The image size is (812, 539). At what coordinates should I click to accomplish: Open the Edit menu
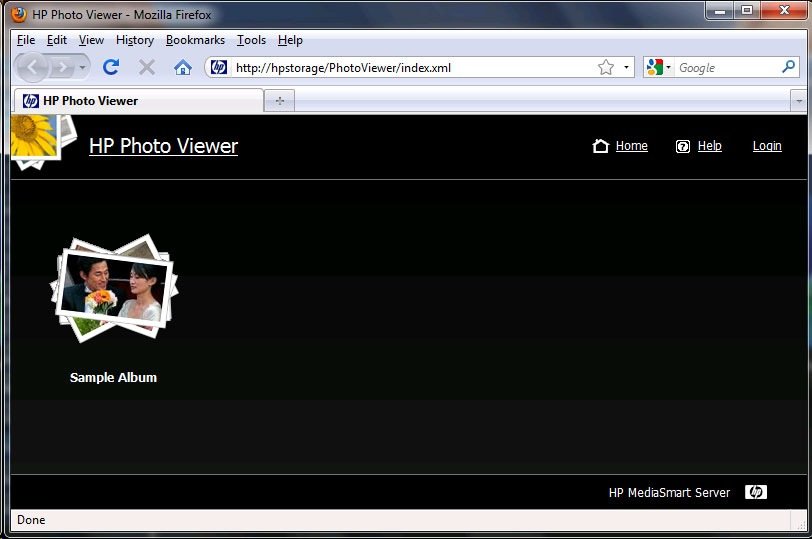56,40
